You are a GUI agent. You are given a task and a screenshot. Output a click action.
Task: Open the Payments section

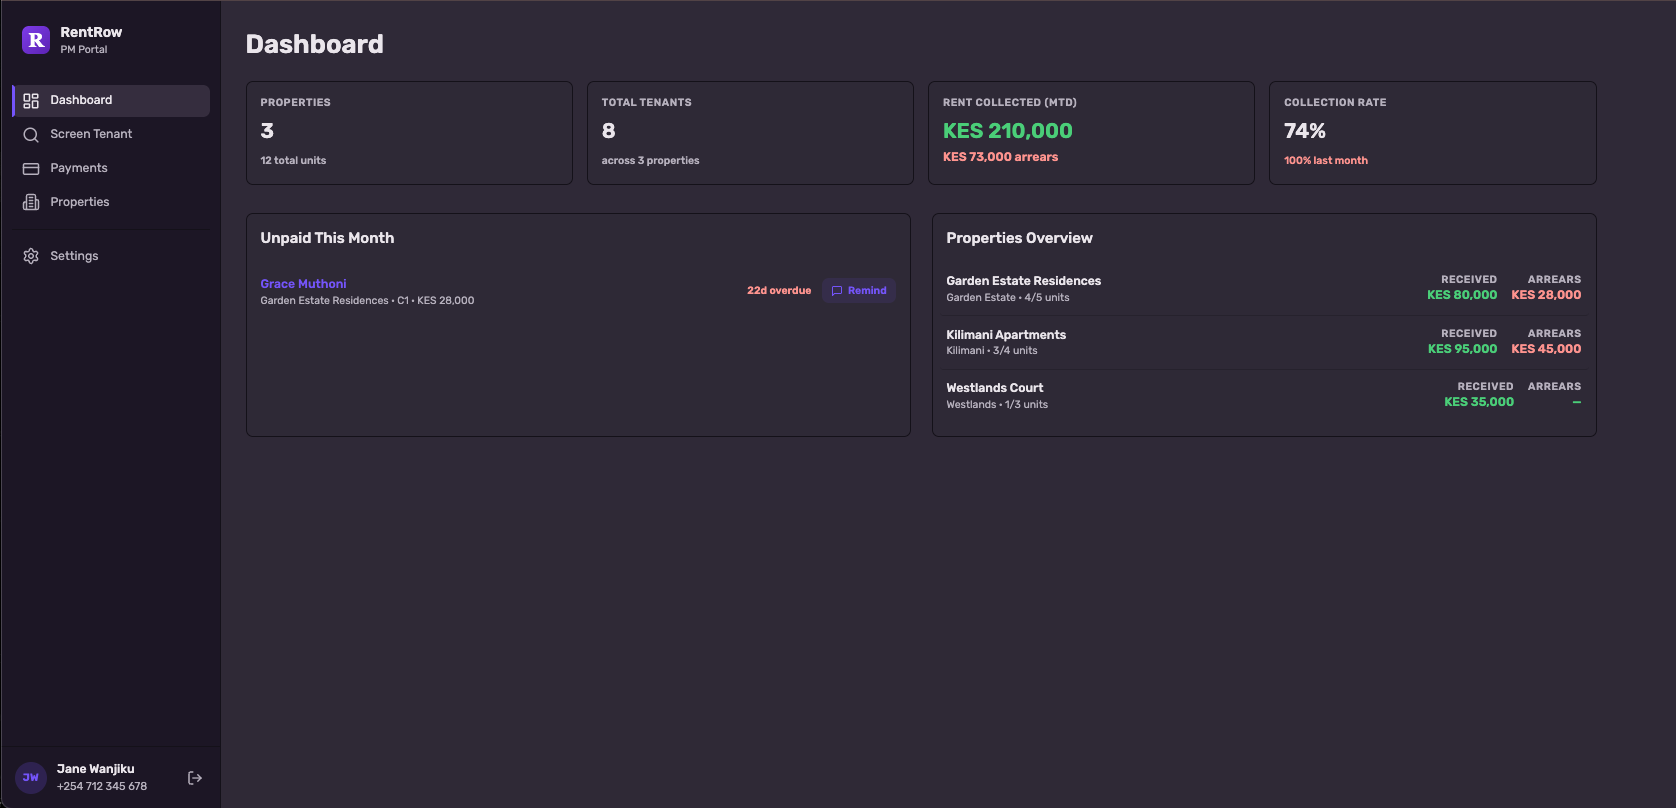coord(111,169)
